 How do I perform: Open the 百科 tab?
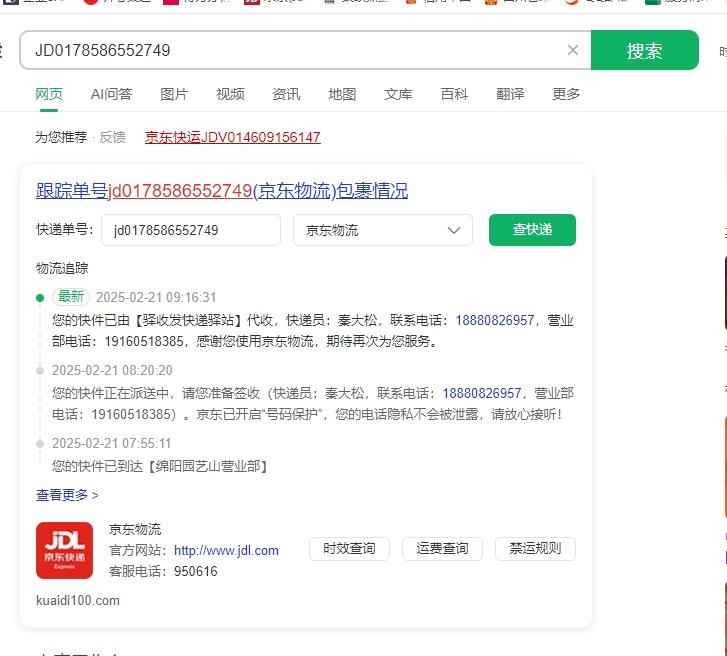[454, 94]
